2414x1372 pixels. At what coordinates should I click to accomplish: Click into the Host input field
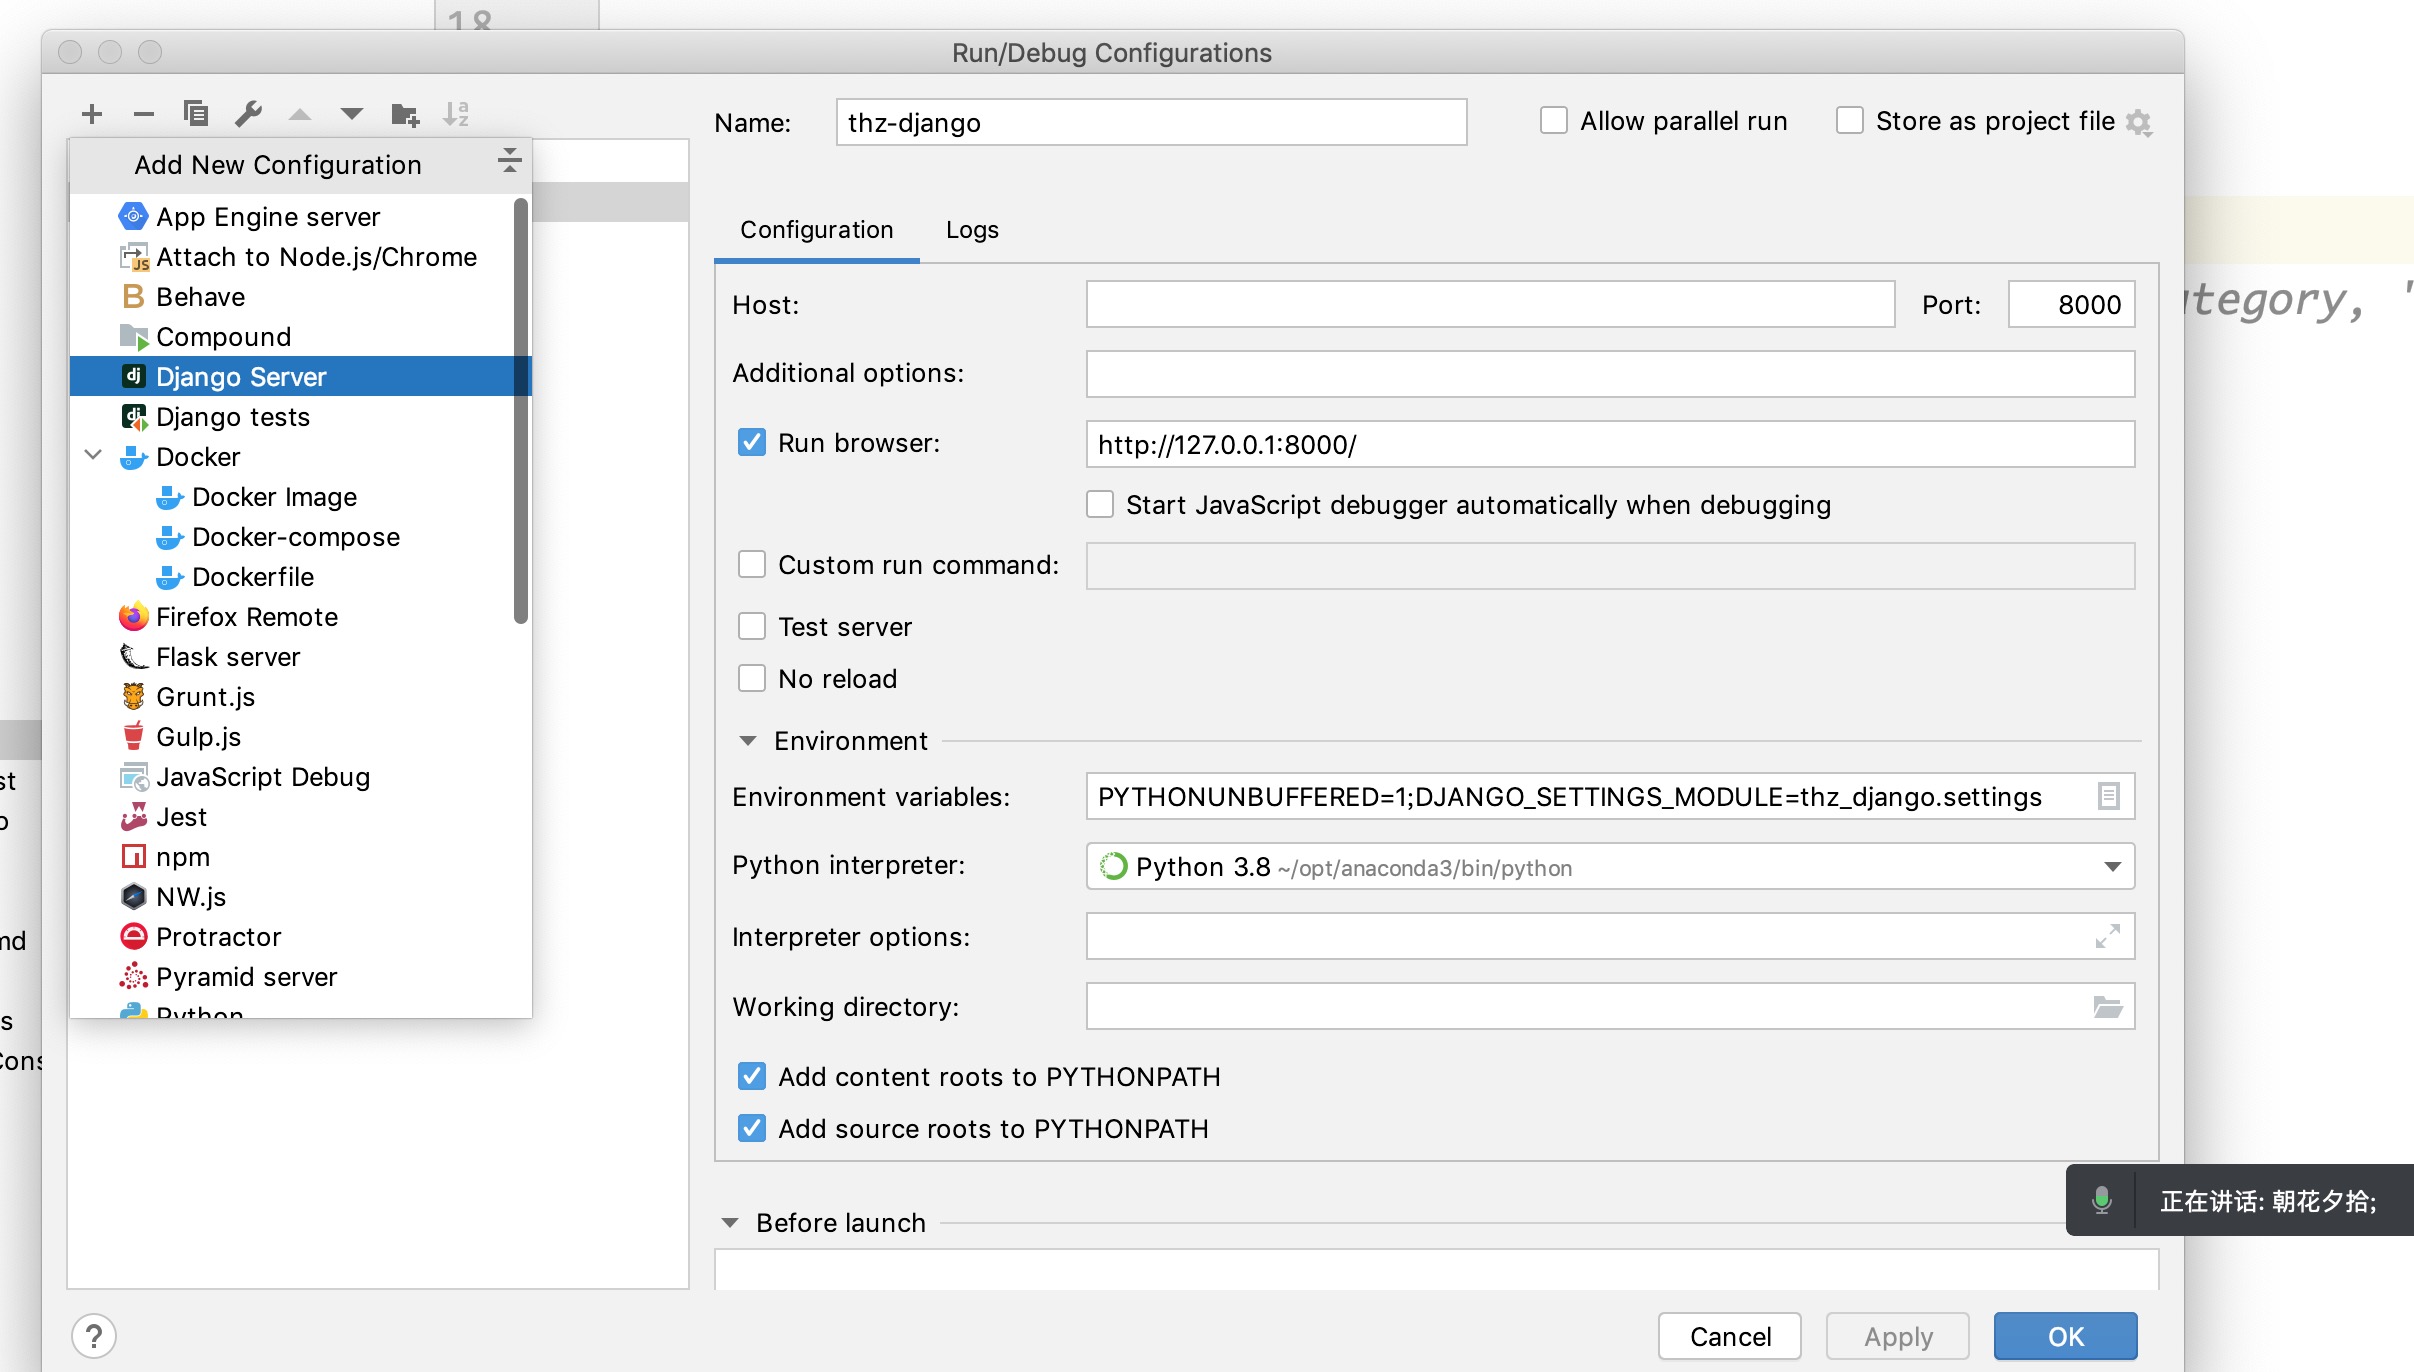(1490, 305)
